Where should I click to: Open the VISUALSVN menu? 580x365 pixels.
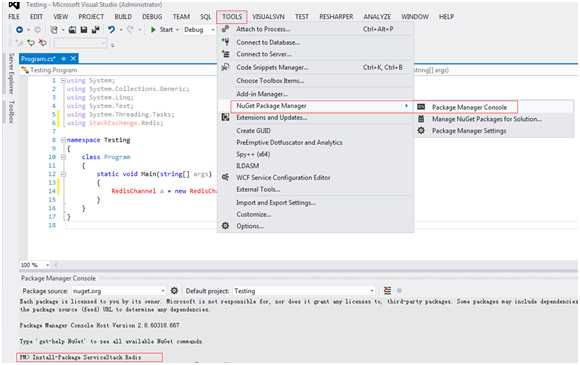(x=268, y=17)
